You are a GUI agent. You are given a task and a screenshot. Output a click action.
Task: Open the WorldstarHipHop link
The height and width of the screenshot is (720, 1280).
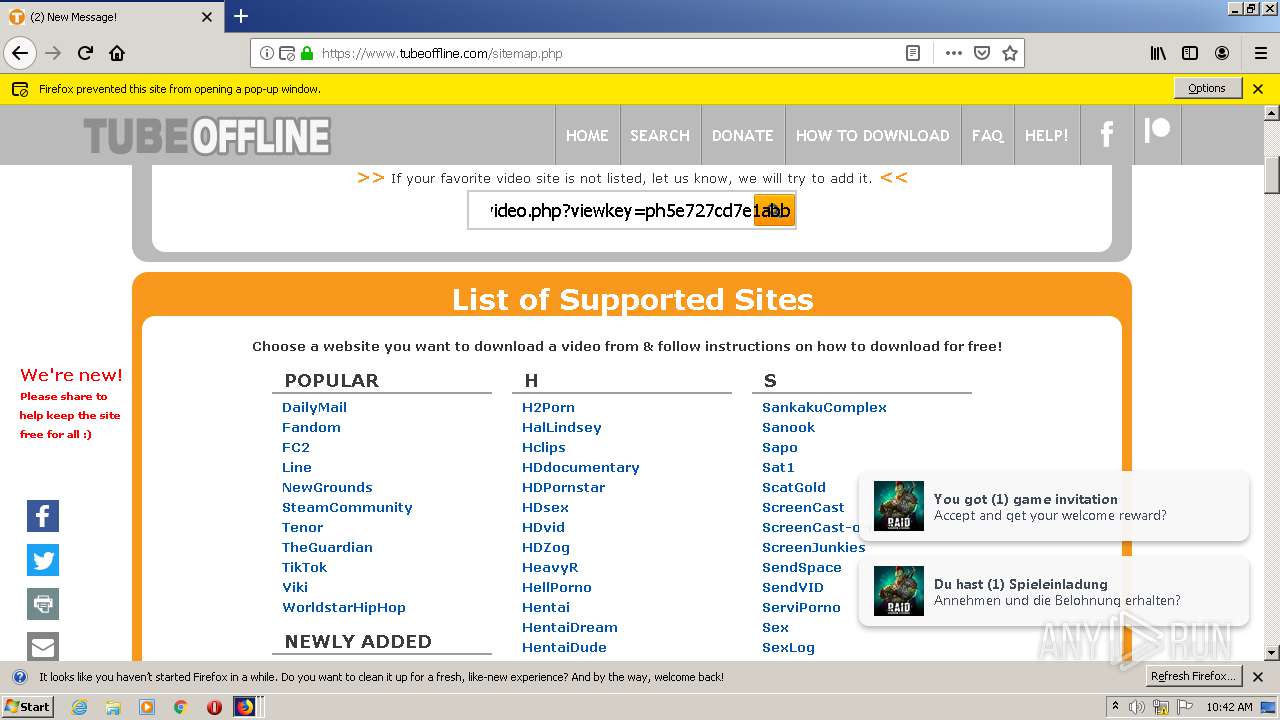pos(344,607)
